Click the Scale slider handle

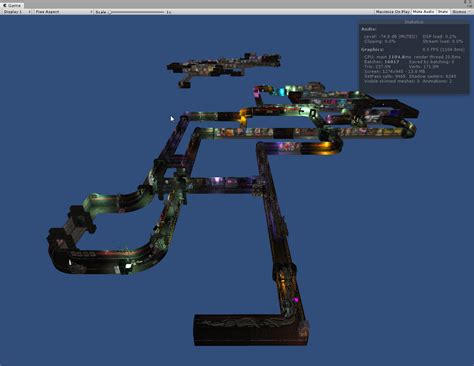click(x=110, y=12)
